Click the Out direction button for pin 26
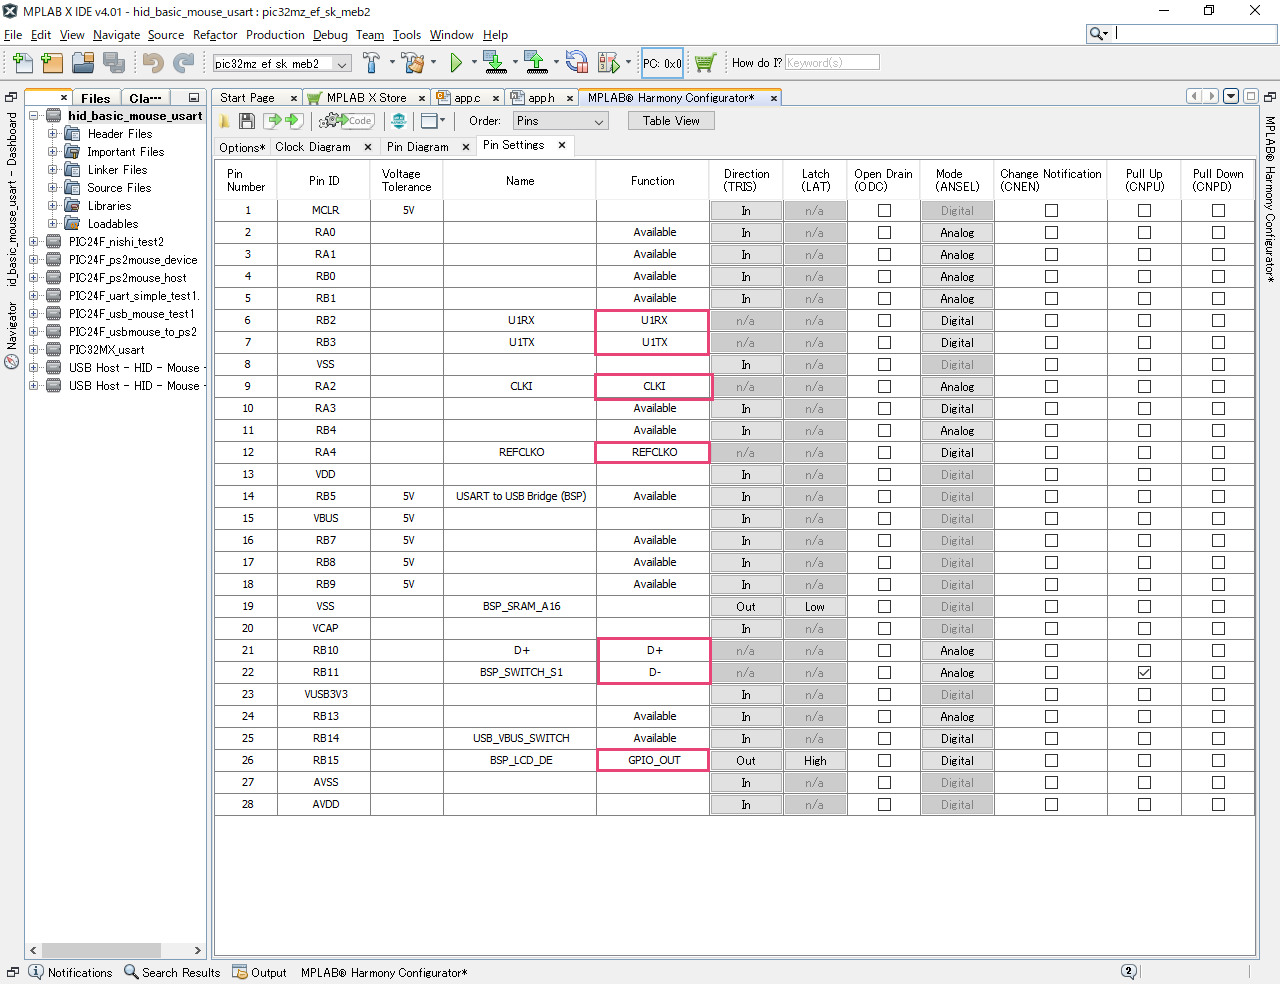This screenshot has height=984, width=1280. pos(746,761)
